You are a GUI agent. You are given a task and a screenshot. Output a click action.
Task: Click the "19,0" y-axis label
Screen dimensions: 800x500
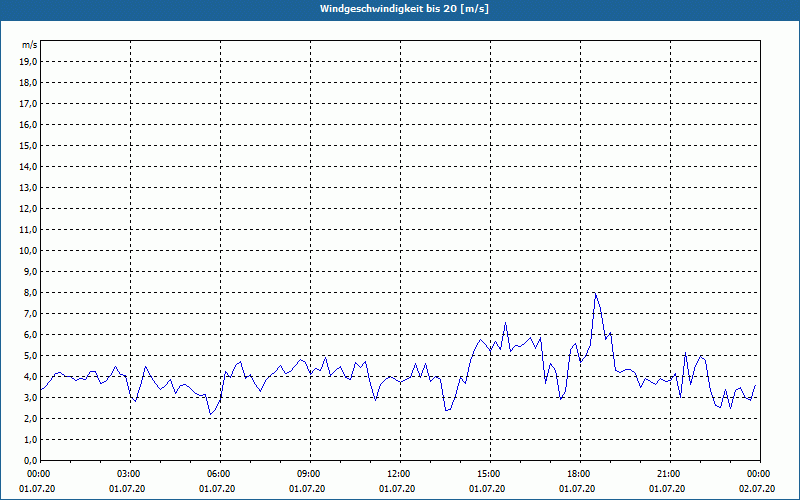pyautogui.click(x=28, y=62)
